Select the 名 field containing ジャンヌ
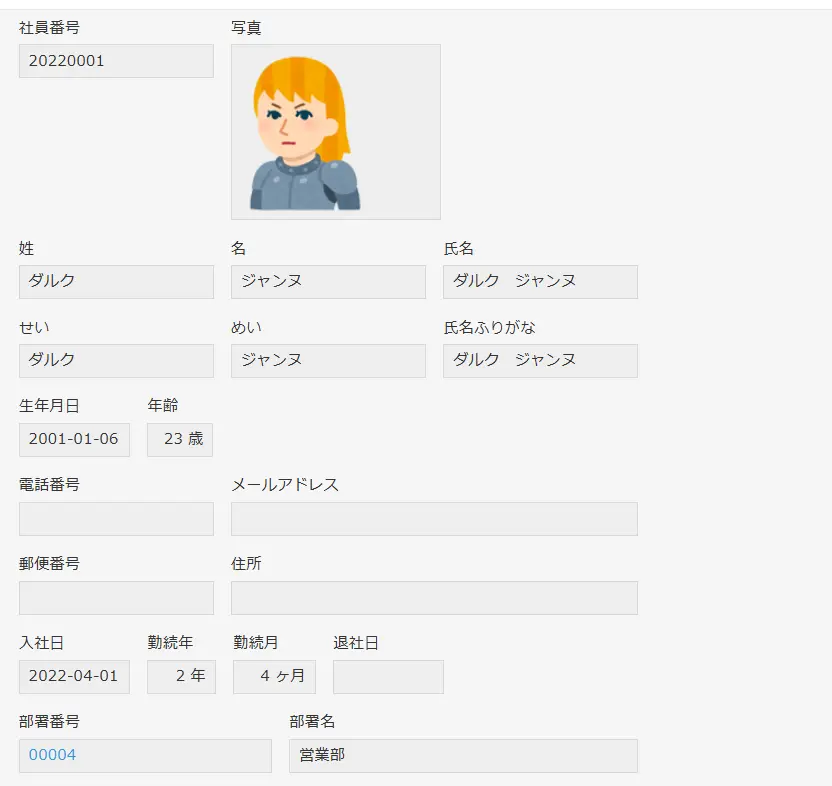 pyautogui.click(x=328, y=281)
